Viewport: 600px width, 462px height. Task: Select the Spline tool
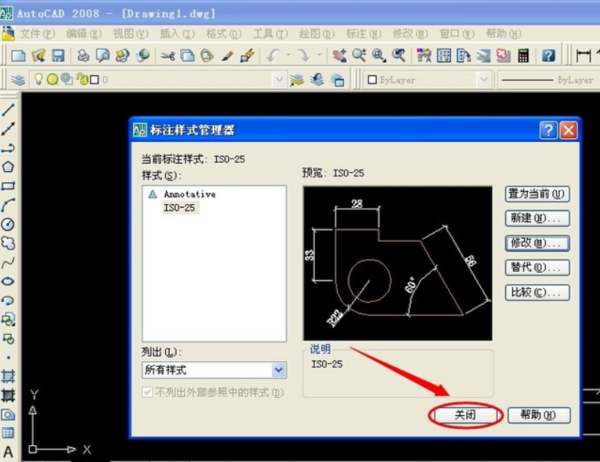pyautogui.click(x=8, y=263)
